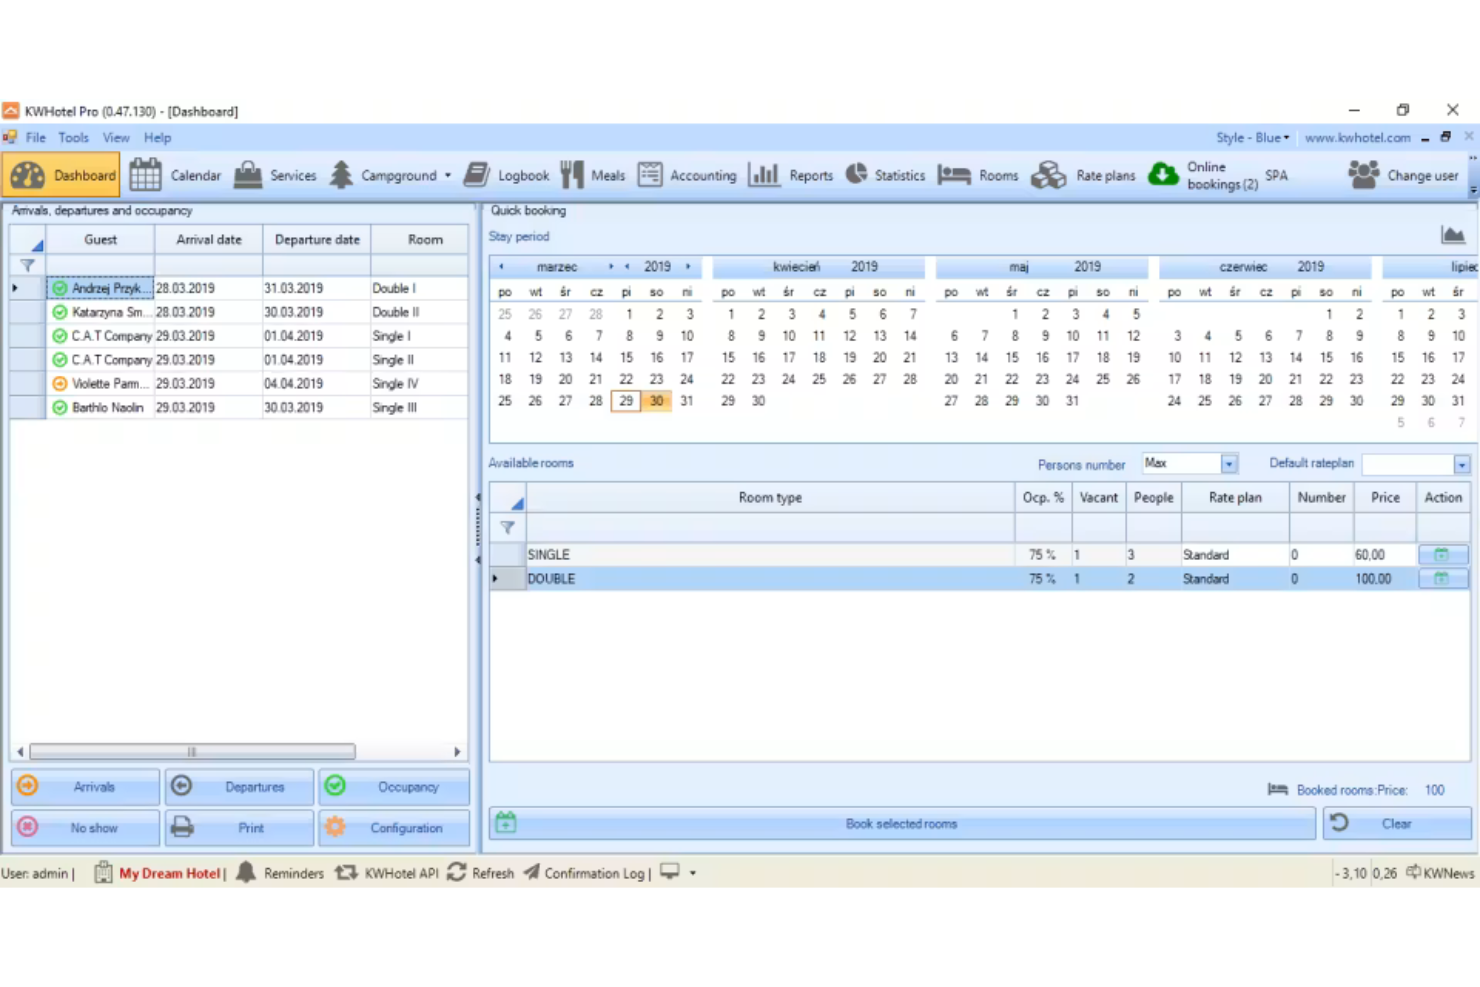Click the KWHotel API sync icon
This screenshot has height=987, width=1480.
pos(346,873)
